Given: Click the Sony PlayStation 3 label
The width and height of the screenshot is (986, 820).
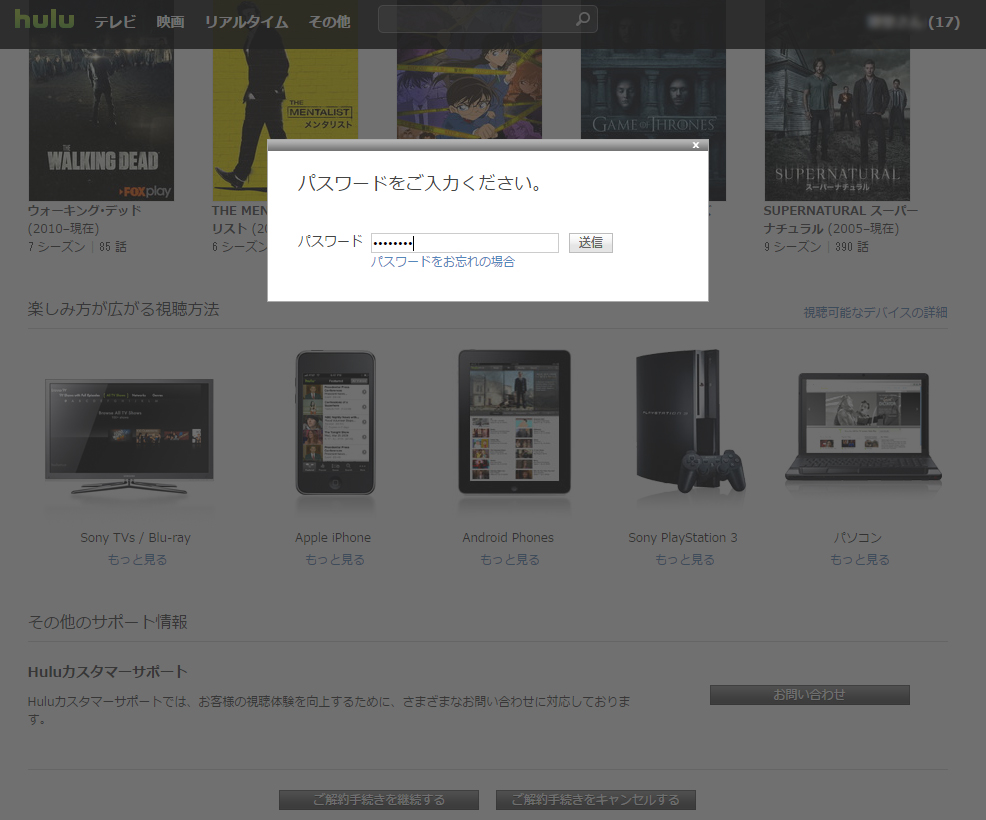Looking at the screenshot, I should click(x=683, y=538).
